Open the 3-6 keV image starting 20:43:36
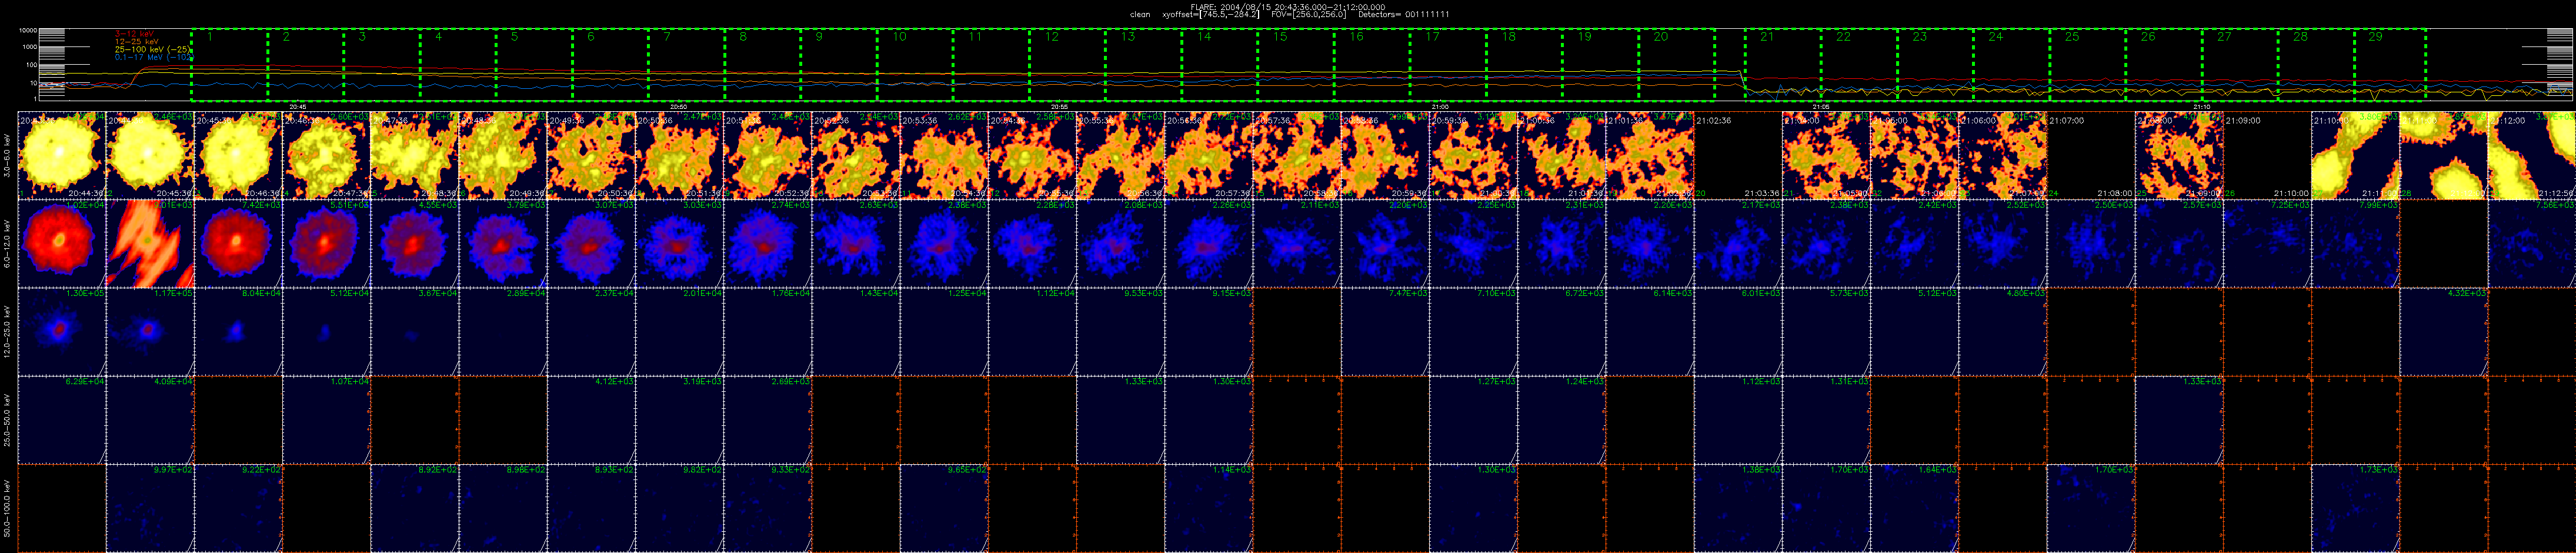2576x553 pixels. tap(62, 155)
